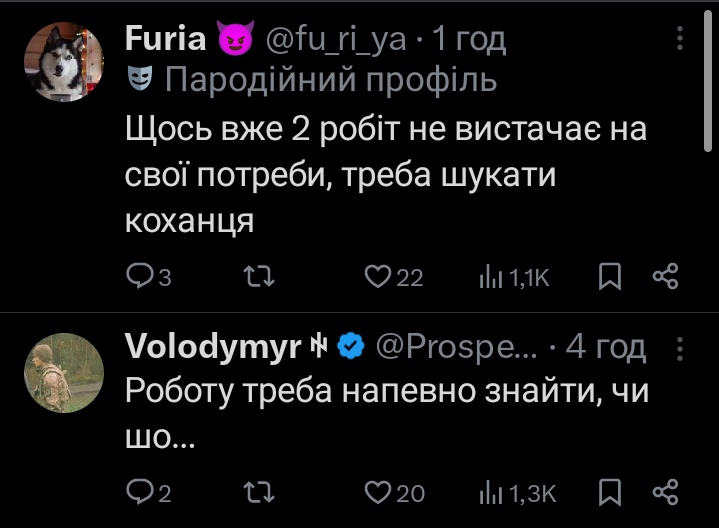This screenshot has width=719, height=528.
Task: Visit the @fu_ri_ya handle link
Action: 336,39
